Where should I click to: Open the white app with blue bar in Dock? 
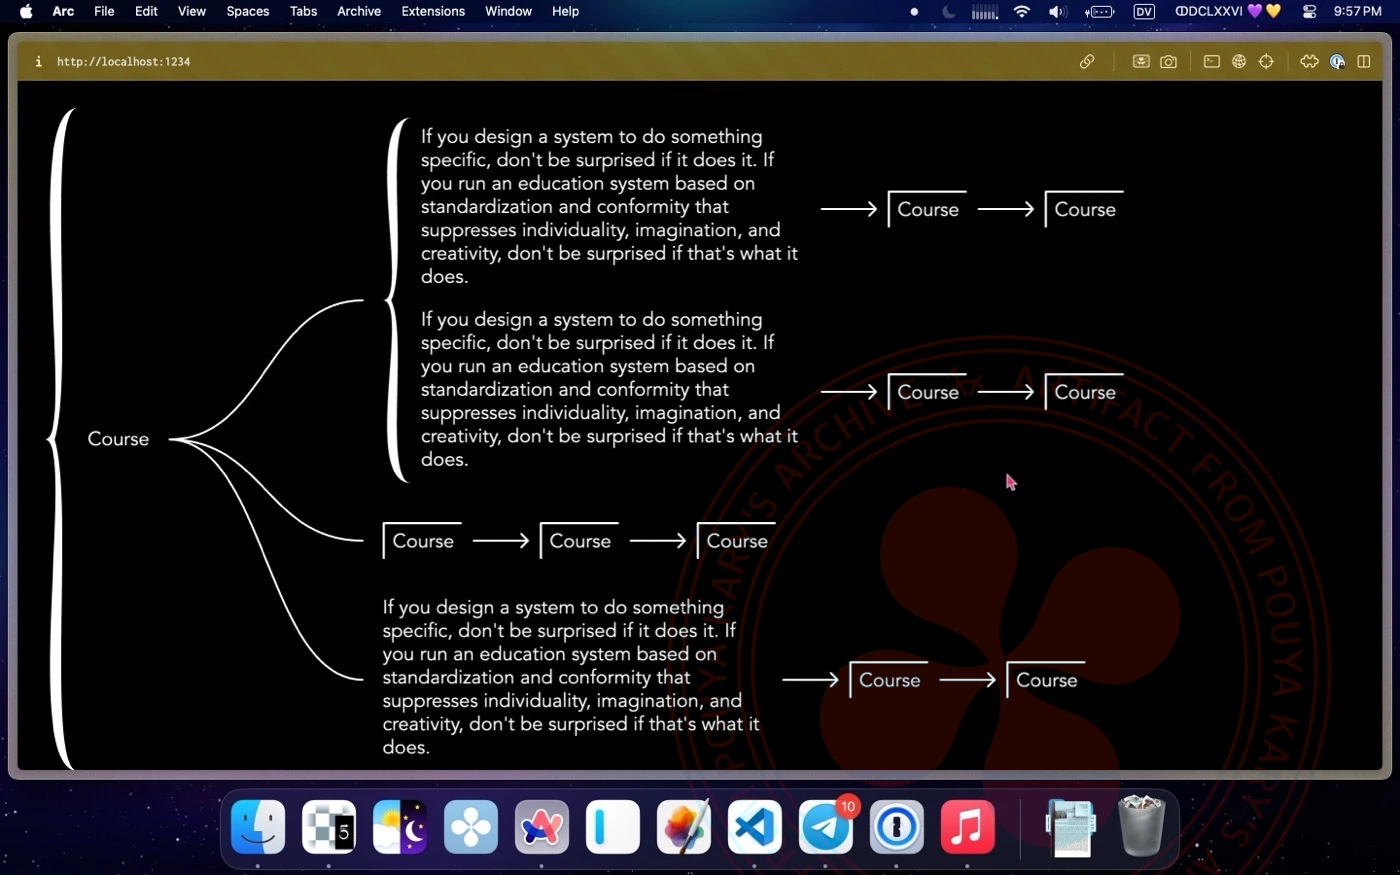[x=613, y=827]
